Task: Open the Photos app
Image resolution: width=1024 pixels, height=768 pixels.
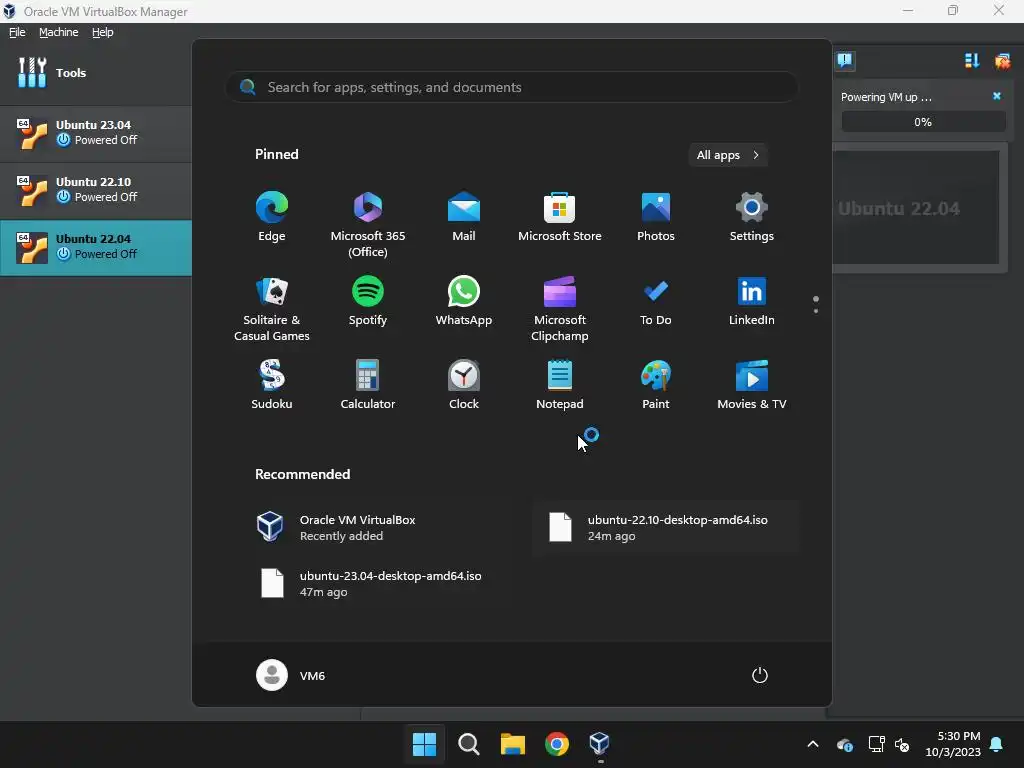Action: pyautogui.click(x=656, y=217)
